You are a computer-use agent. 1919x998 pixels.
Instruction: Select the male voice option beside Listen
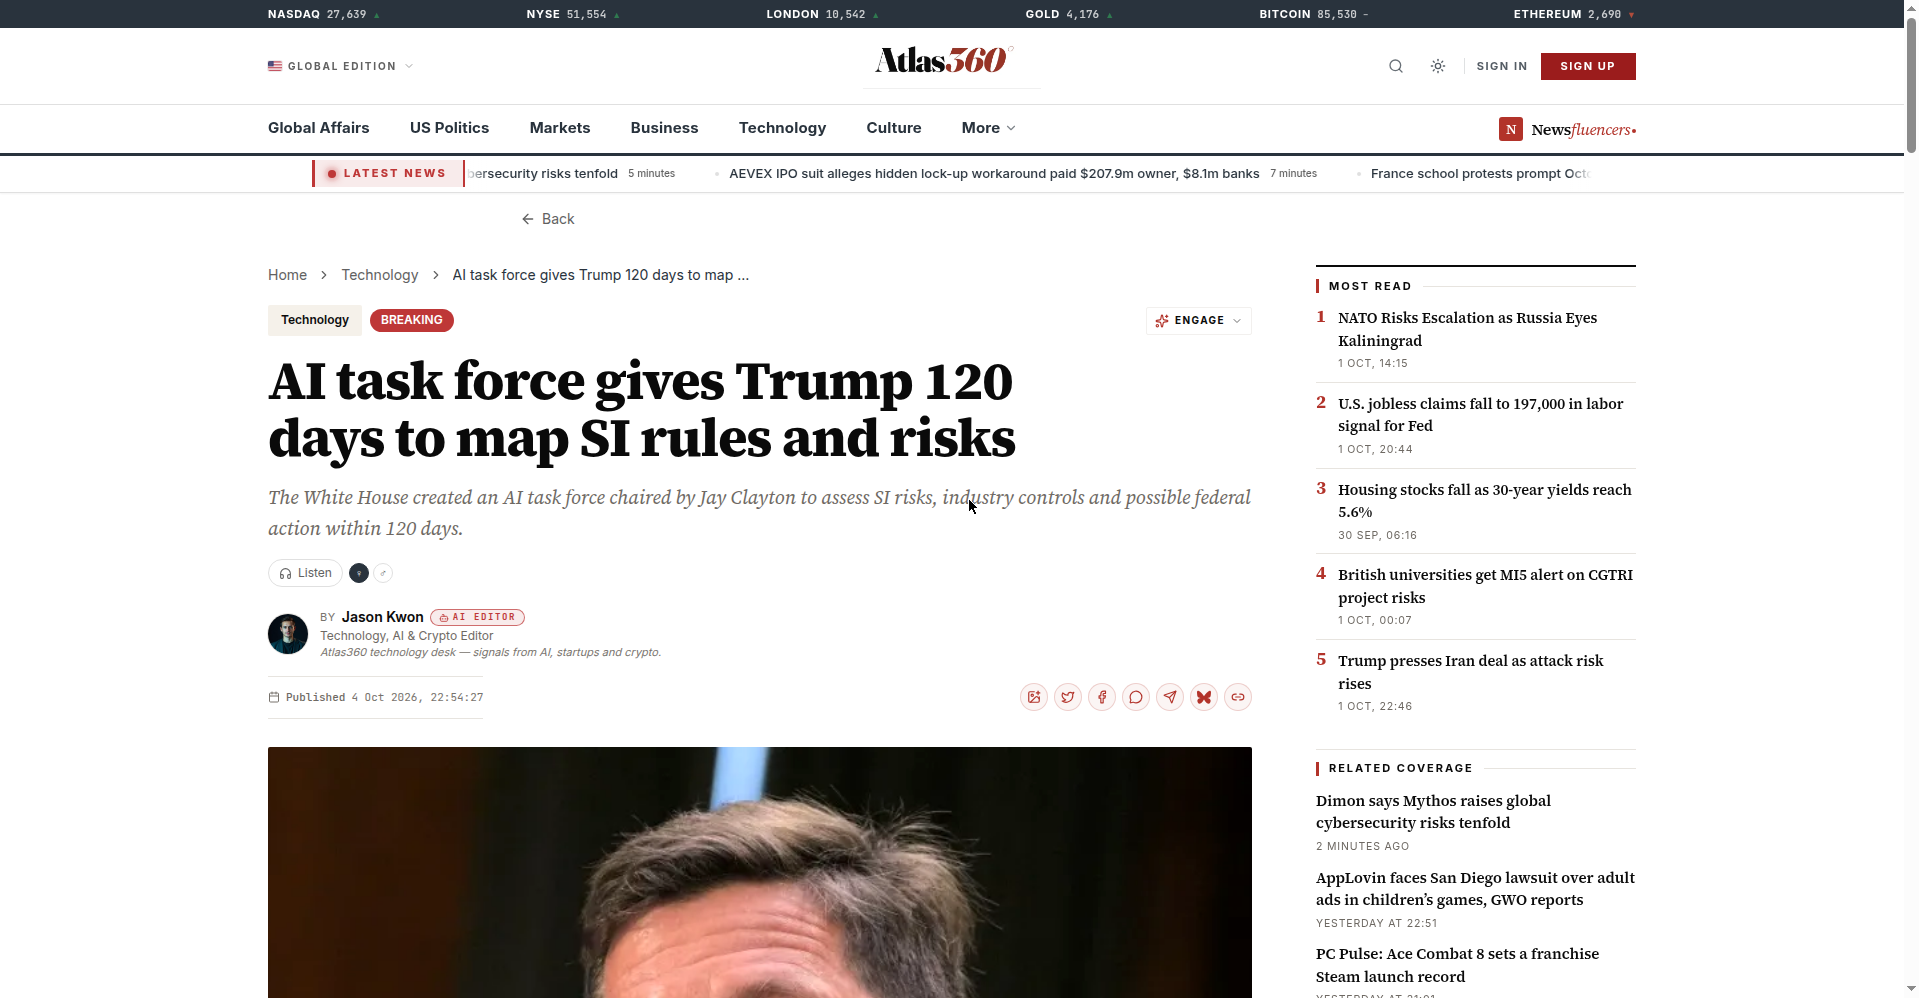click(x=383, y=573)
